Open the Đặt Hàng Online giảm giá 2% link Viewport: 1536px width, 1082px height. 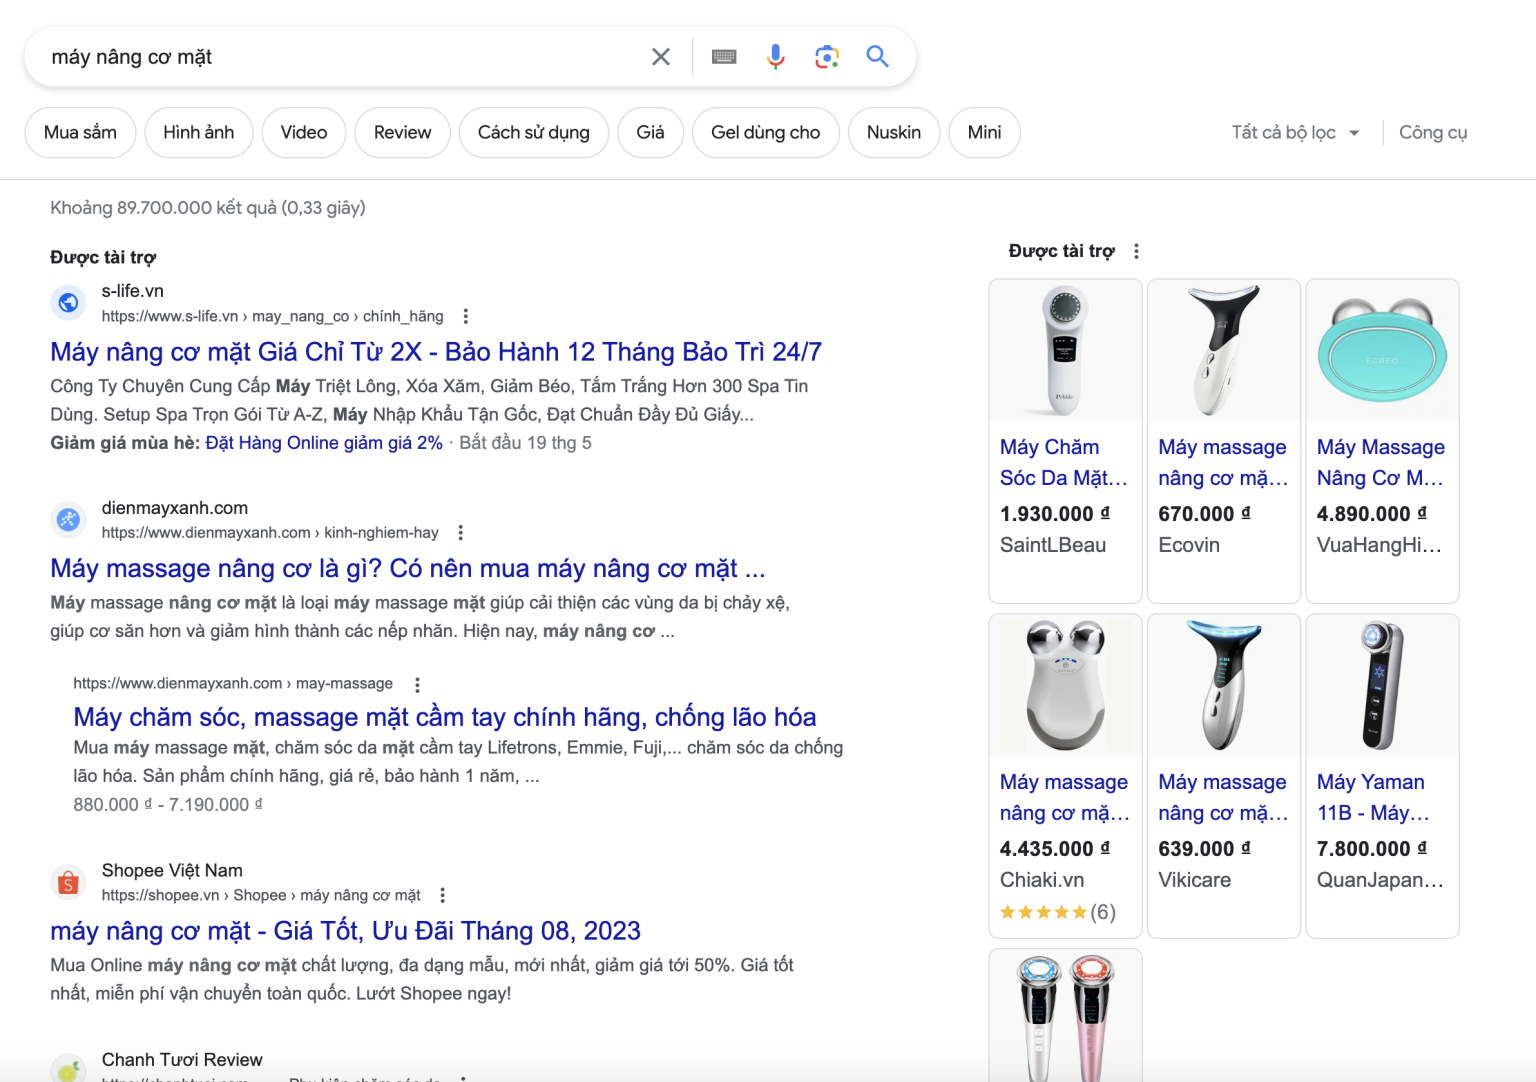(x=324, y=443)
